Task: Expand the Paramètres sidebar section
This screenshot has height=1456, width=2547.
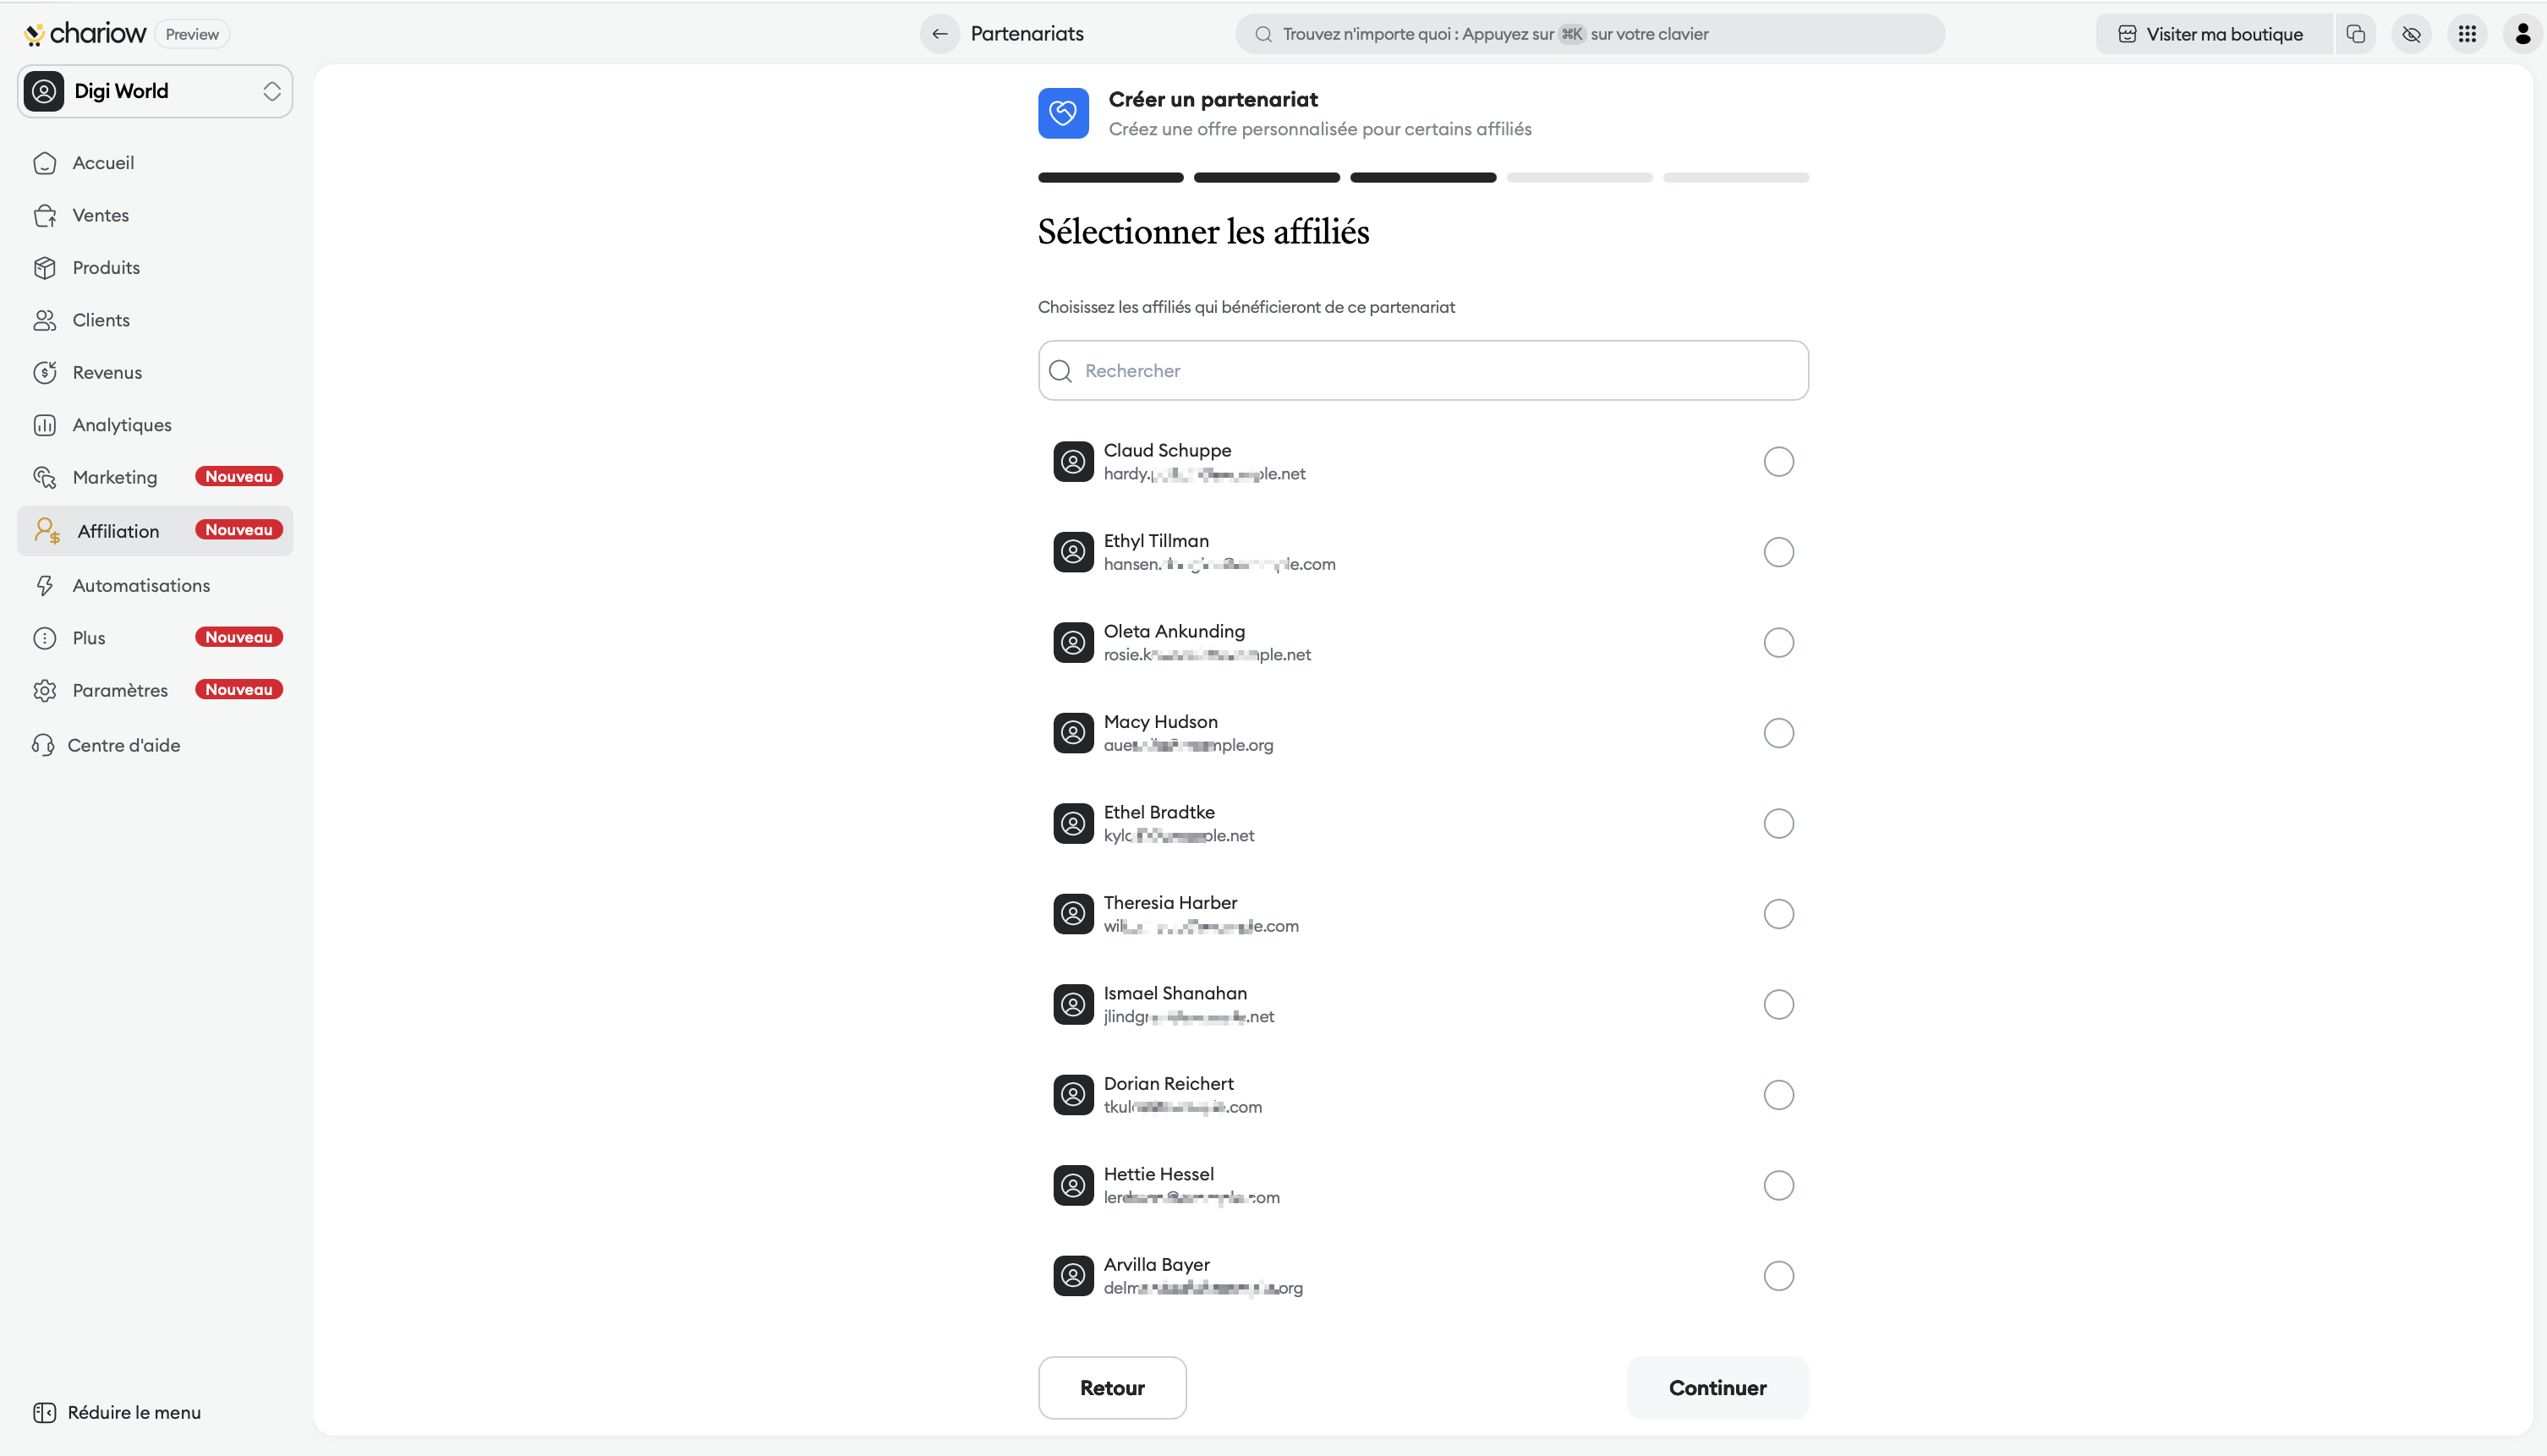Action: tap(120, 690)
